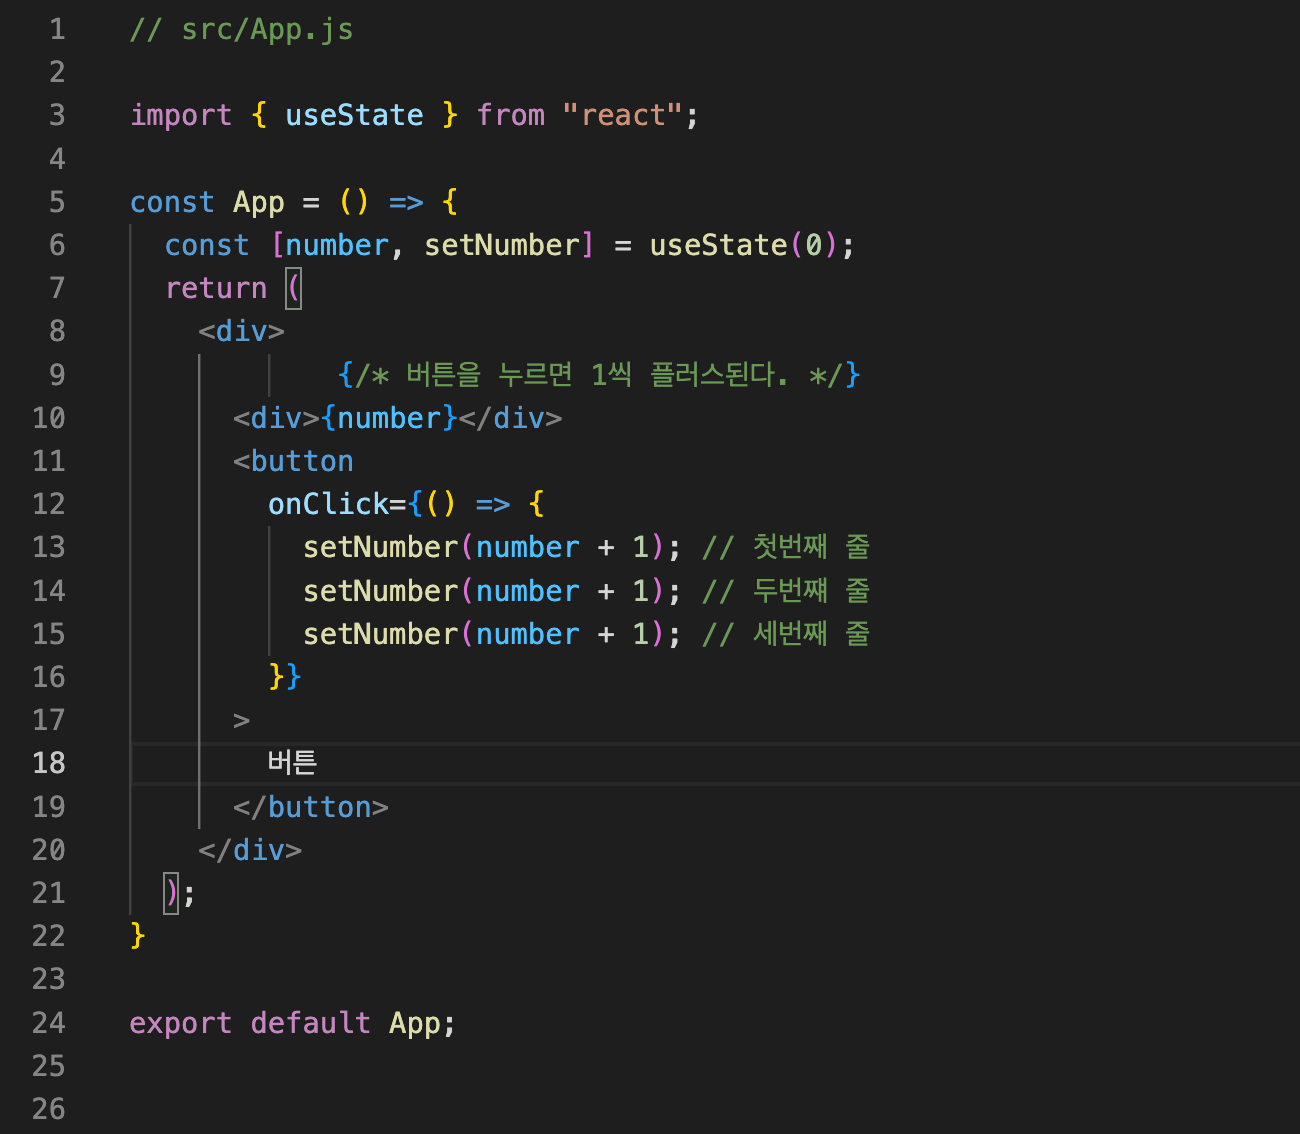Click the '버튼' text on line 18
The height and width of the screenshot is (1134, 1300).
coord(293,764)
